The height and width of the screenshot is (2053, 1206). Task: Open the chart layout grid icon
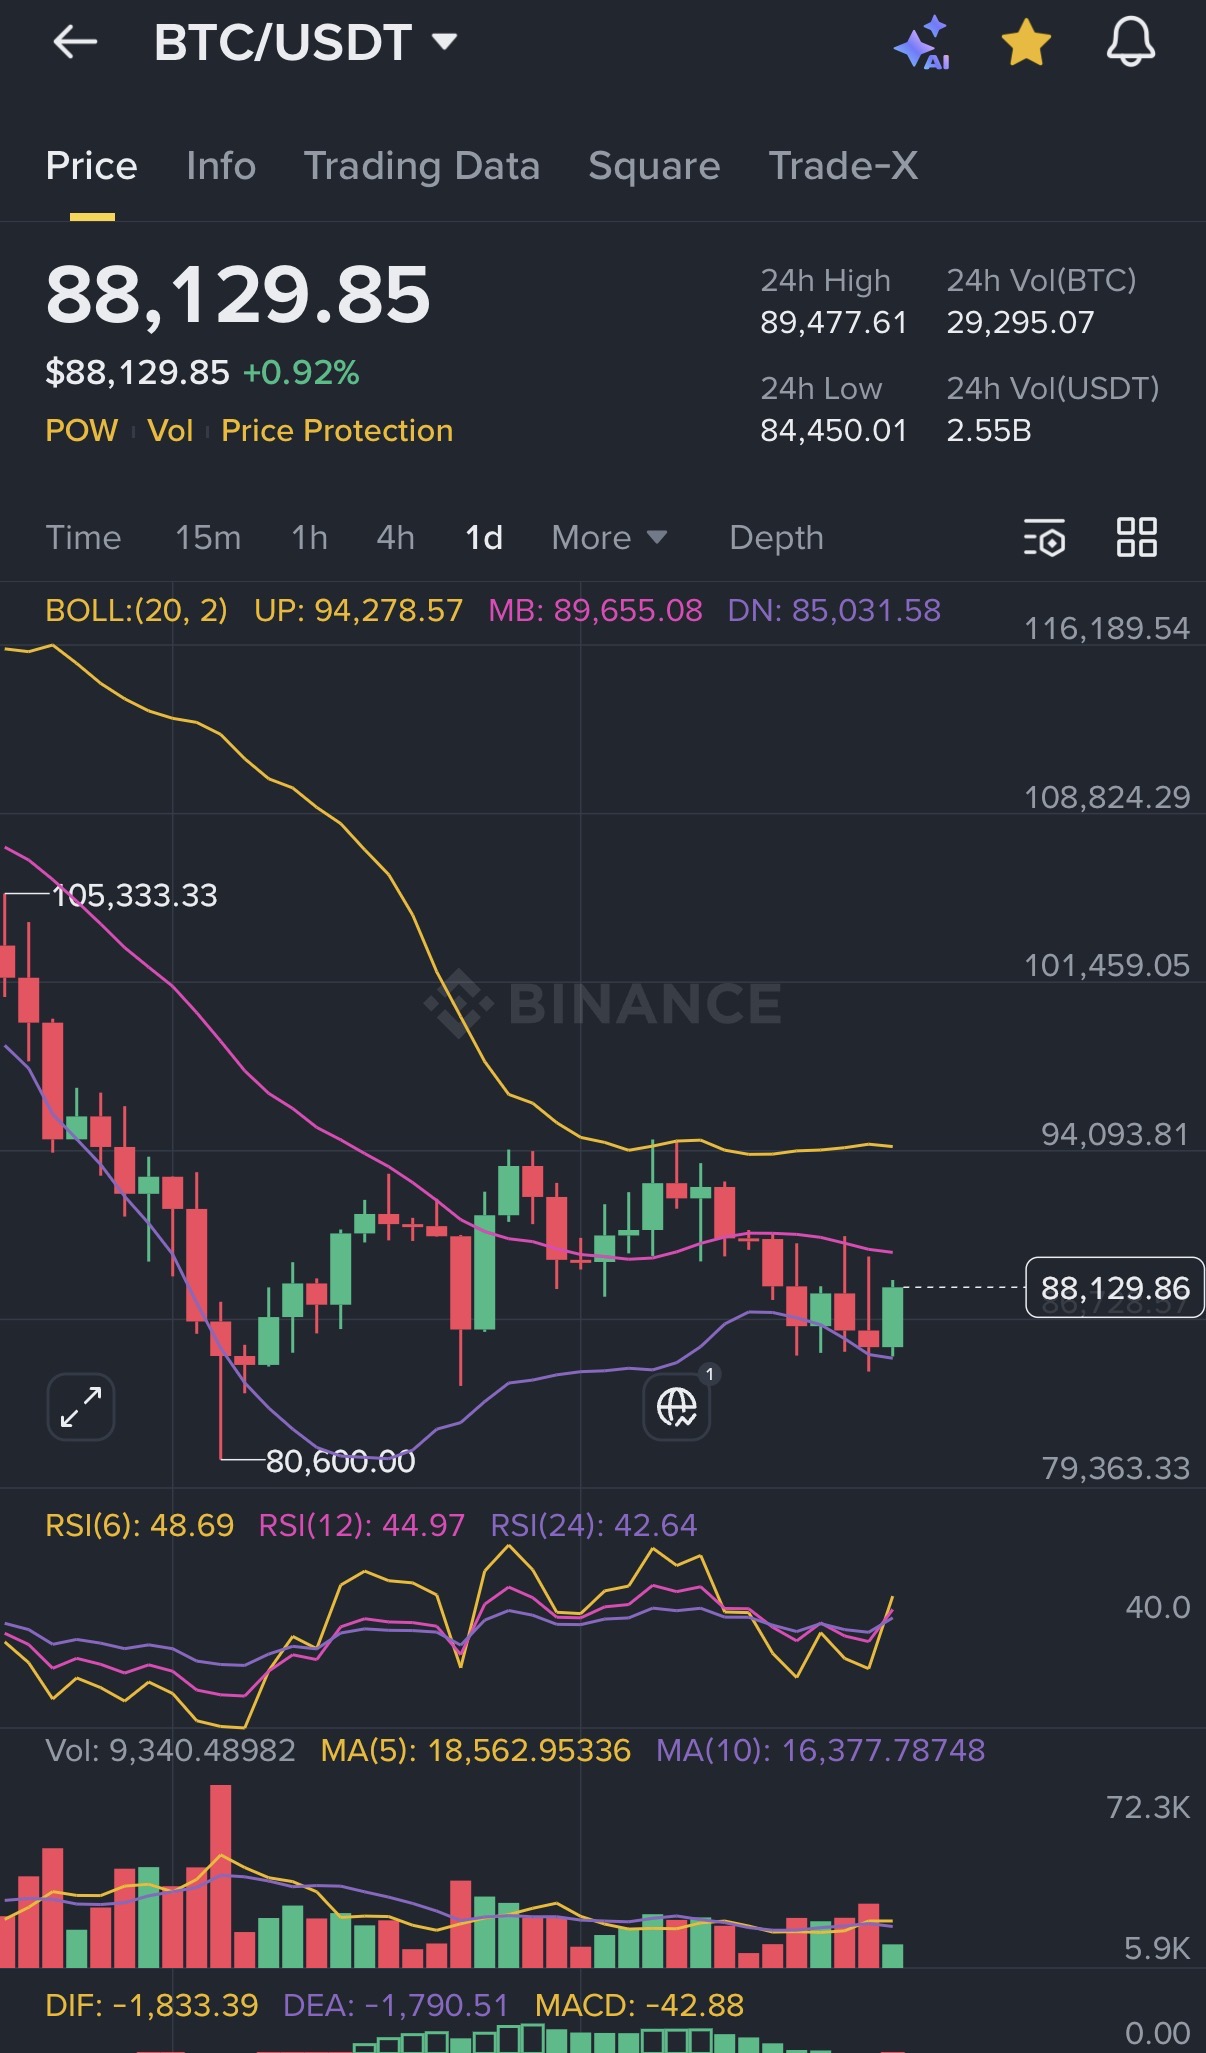1137,537
